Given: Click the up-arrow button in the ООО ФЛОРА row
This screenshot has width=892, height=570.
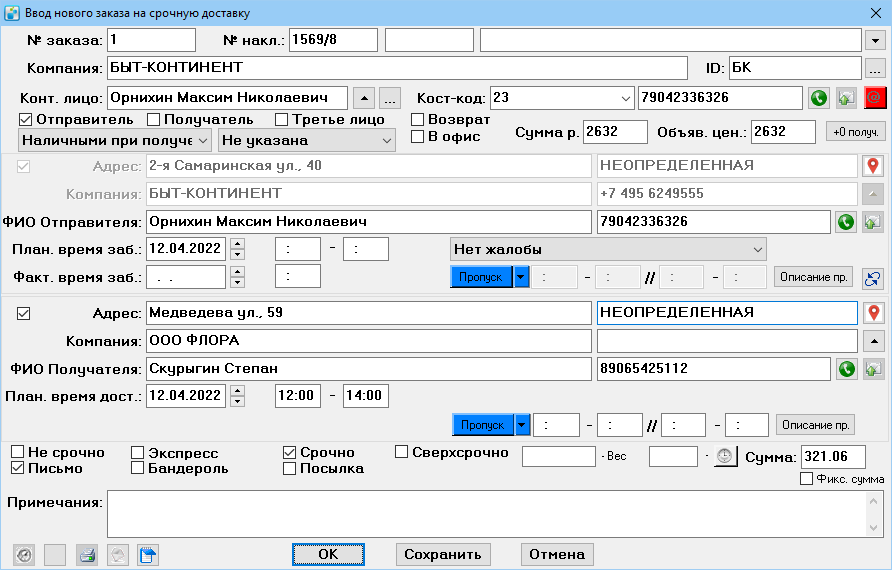Looking at the screenshot, I should pyautogui.click(x=874, y=341).
